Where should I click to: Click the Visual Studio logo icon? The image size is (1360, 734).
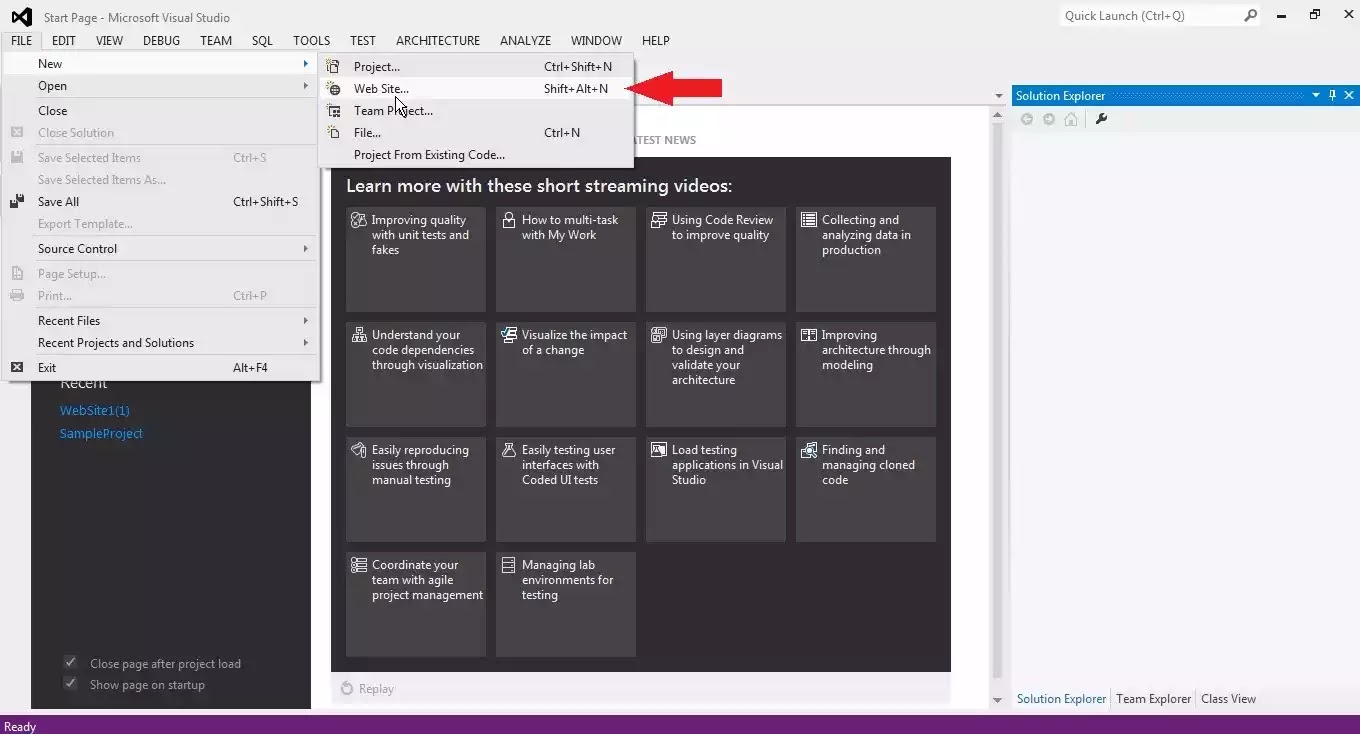point(22,17)
